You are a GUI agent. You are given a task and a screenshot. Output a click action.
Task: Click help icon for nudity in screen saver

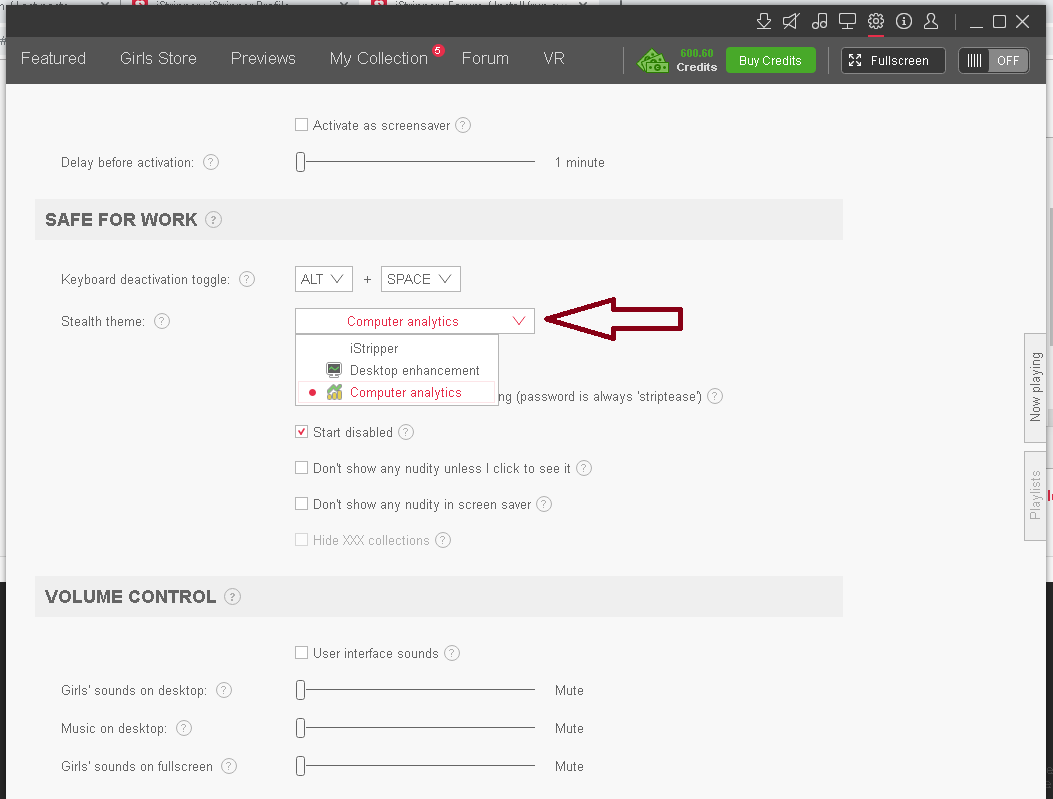[544, 504]
